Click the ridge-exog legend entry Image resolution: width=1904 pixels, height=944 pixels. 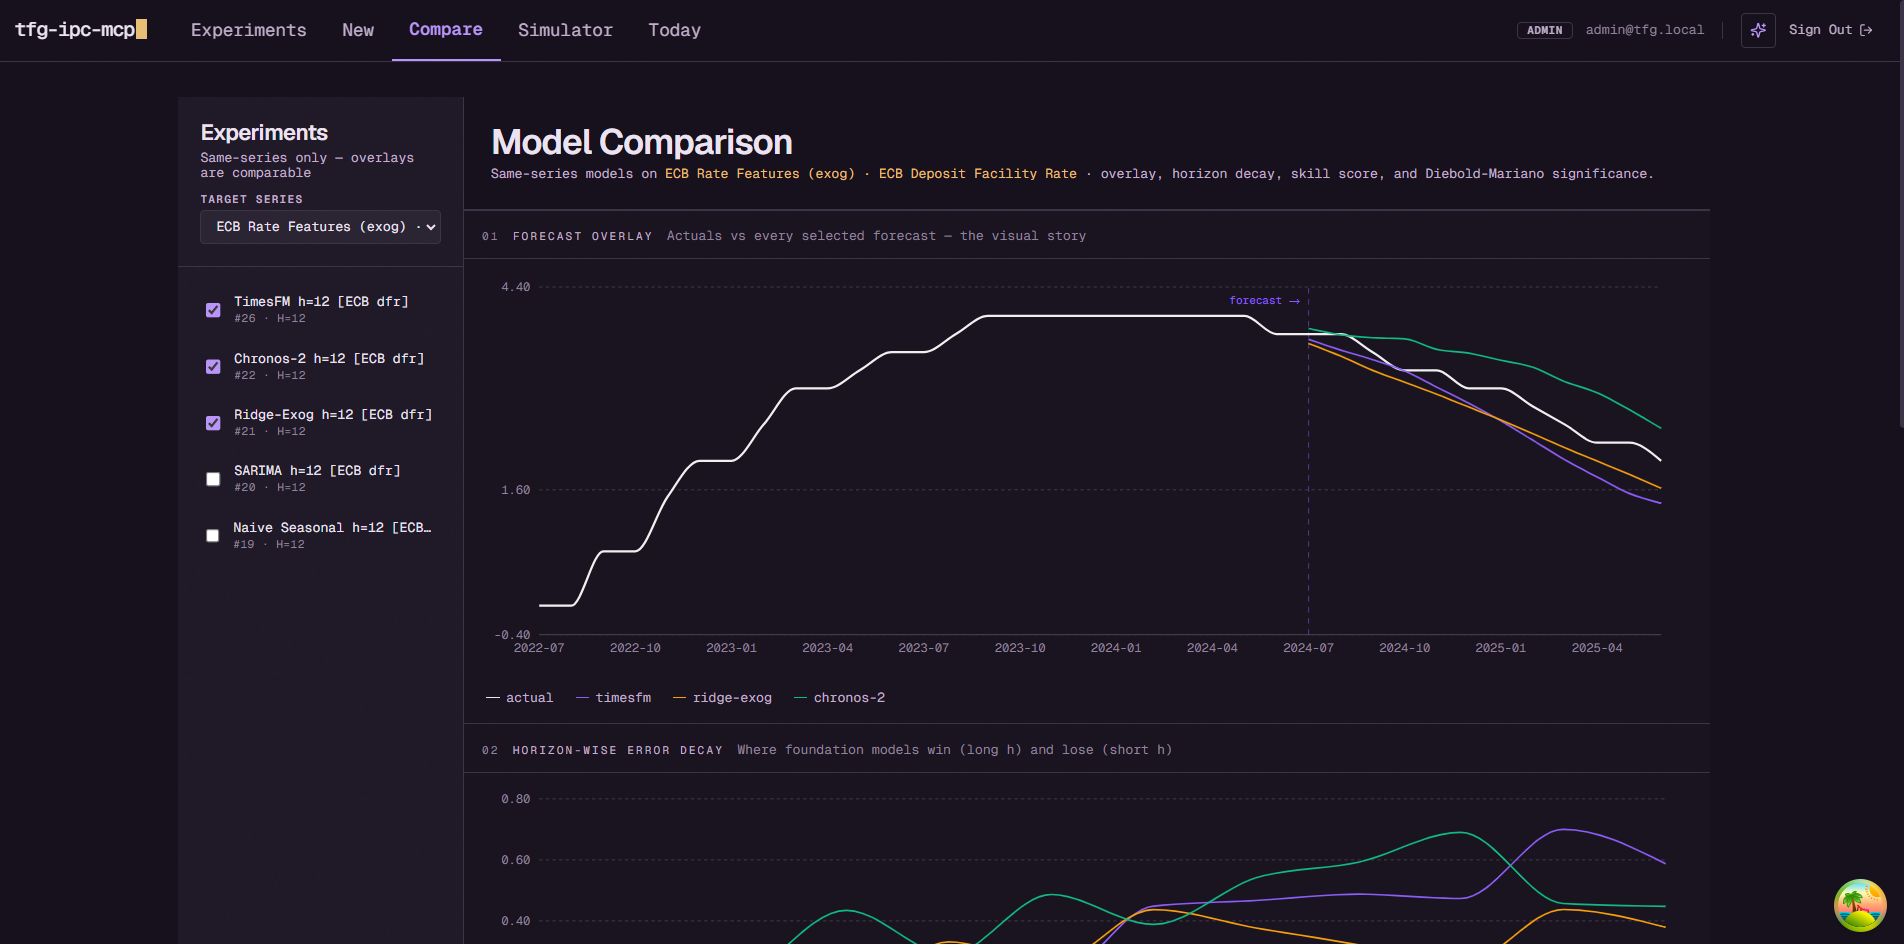point(722,698)
